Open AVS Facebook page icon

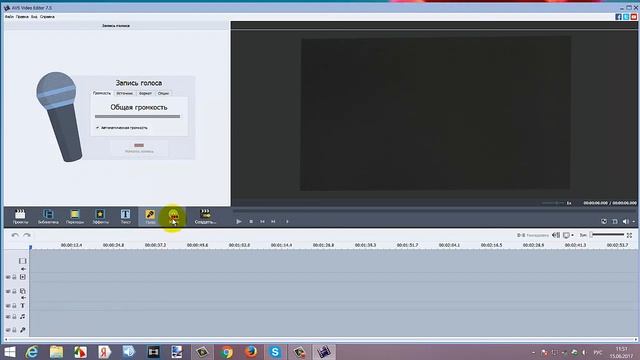pyautogui.click(x=618, y=17)
